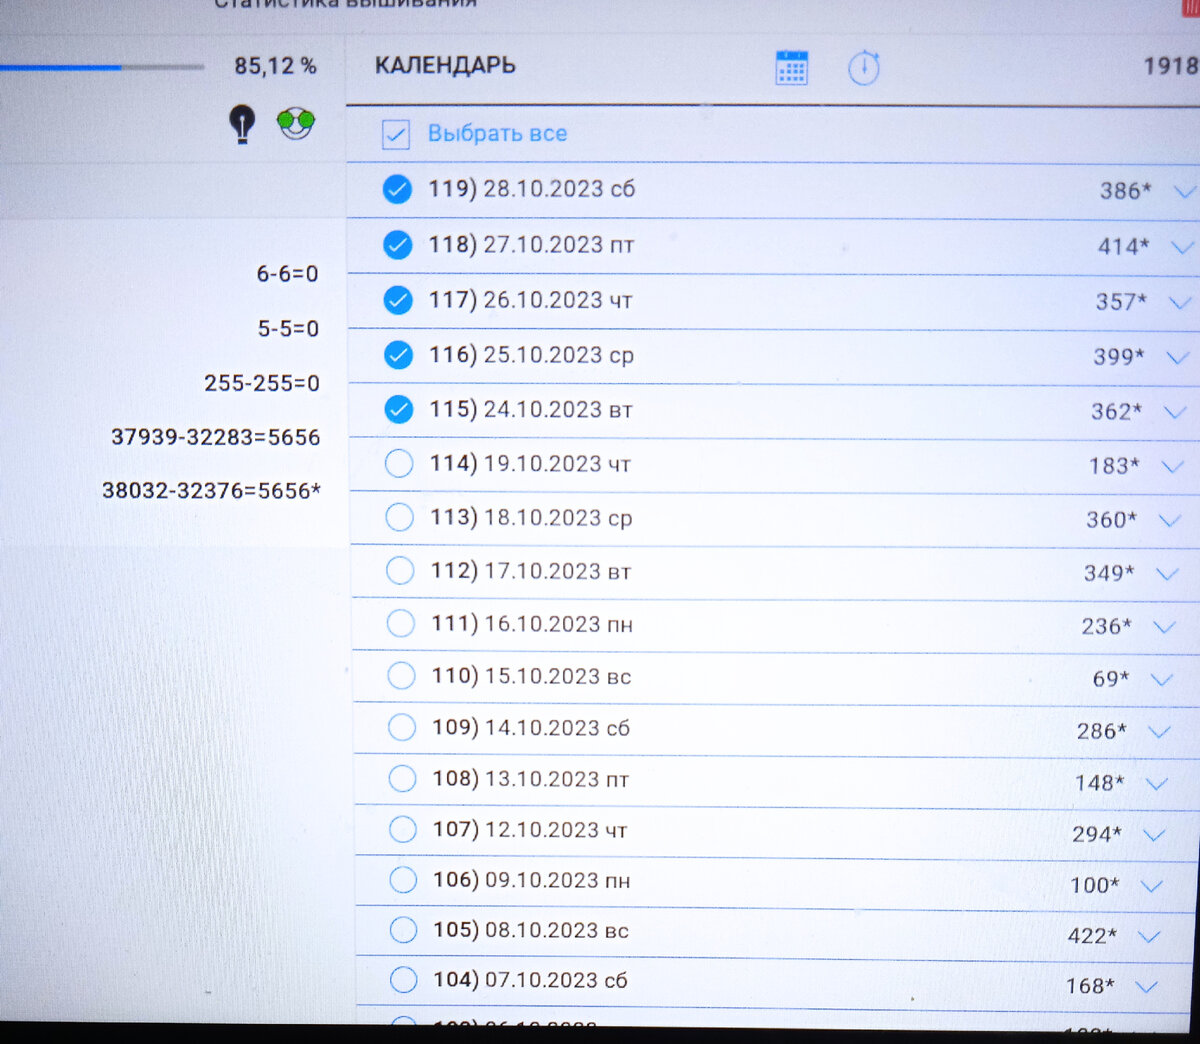The height and width of the screenshot is (1044, 1200).
Task: Check entry 111) 16.10.2023 пн
Action: point(400,624)
